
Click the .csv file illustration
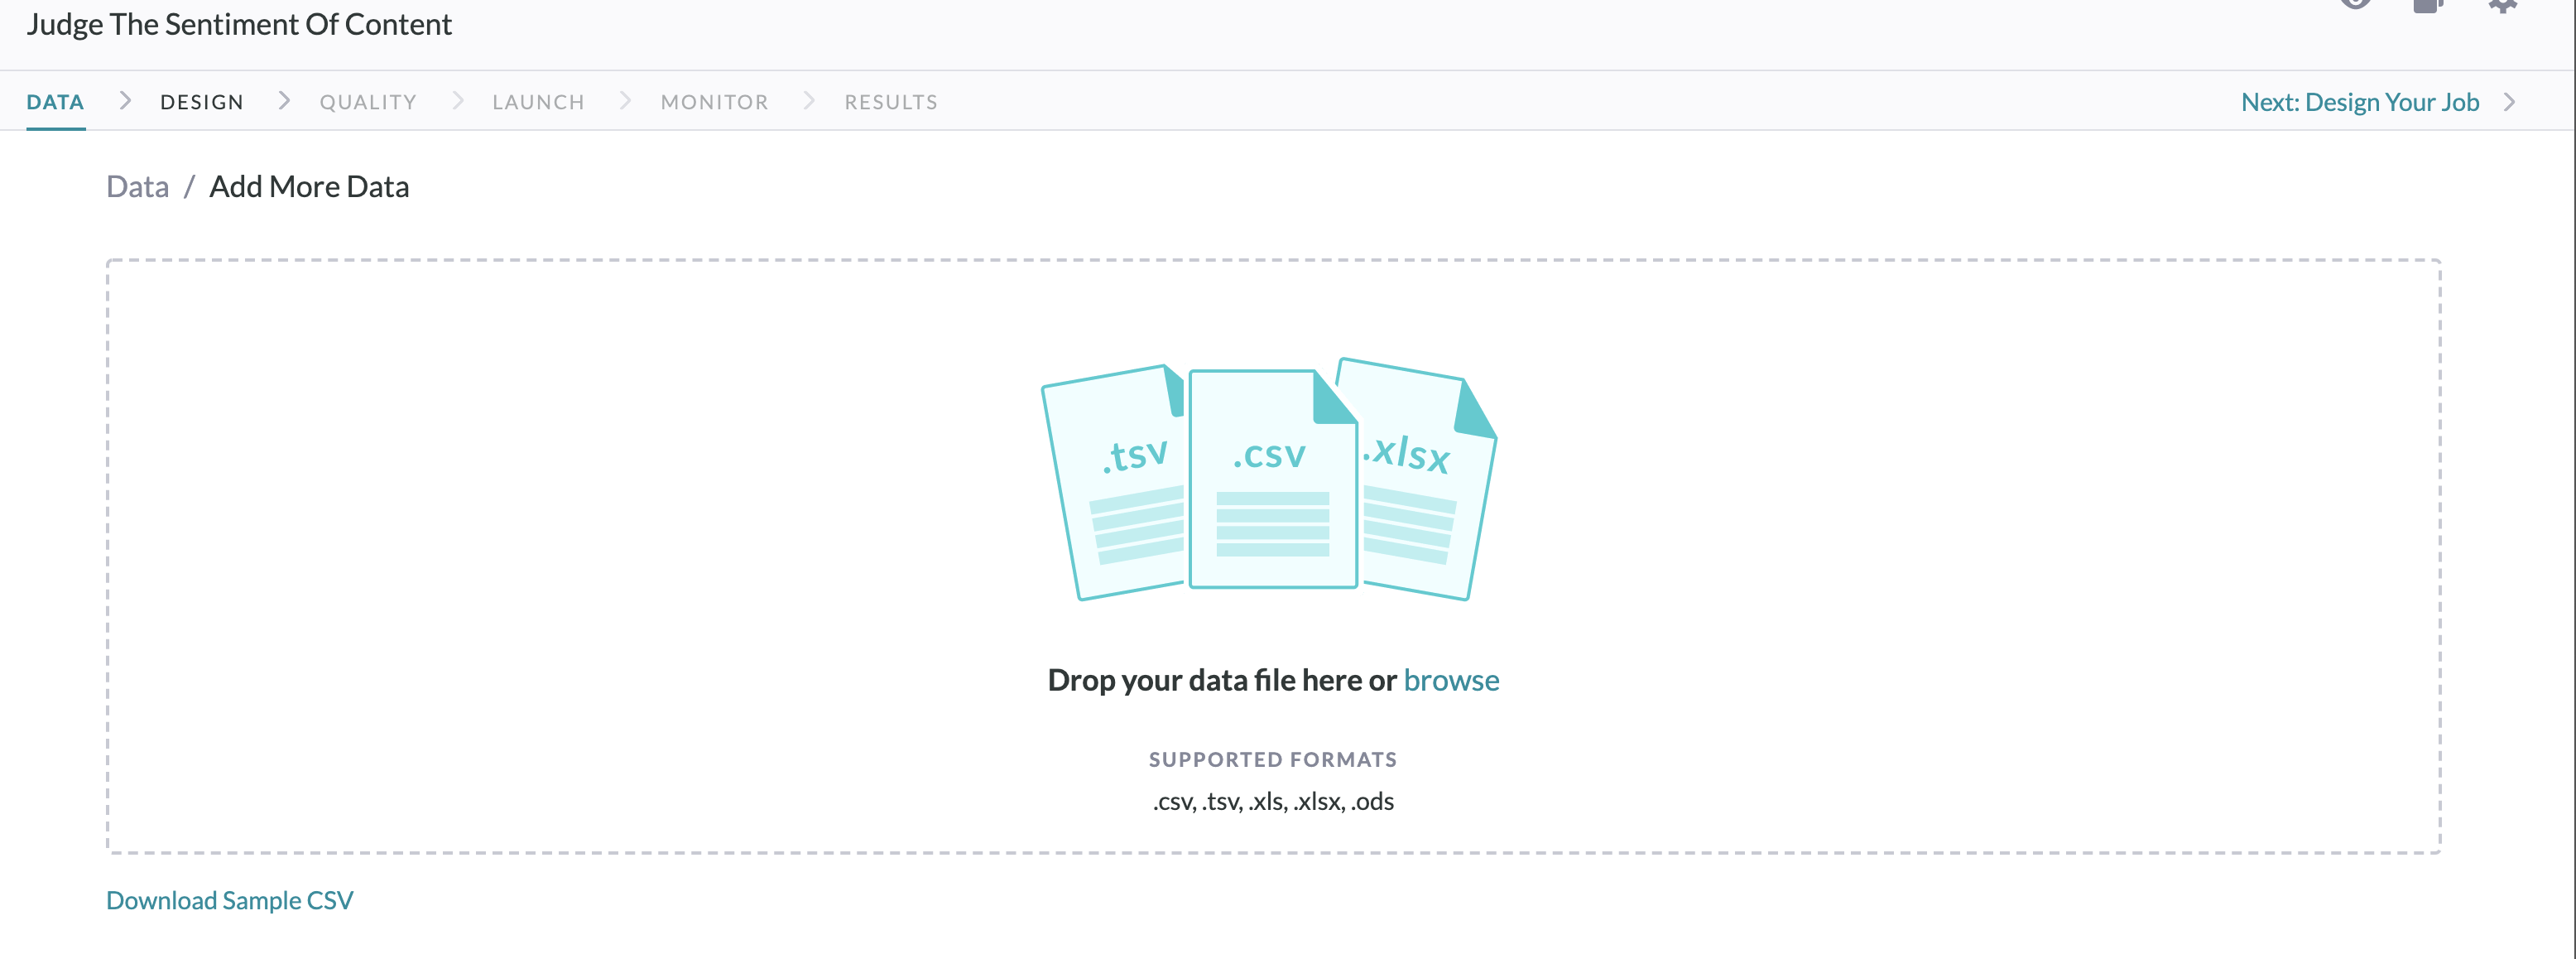(1273, 479)
